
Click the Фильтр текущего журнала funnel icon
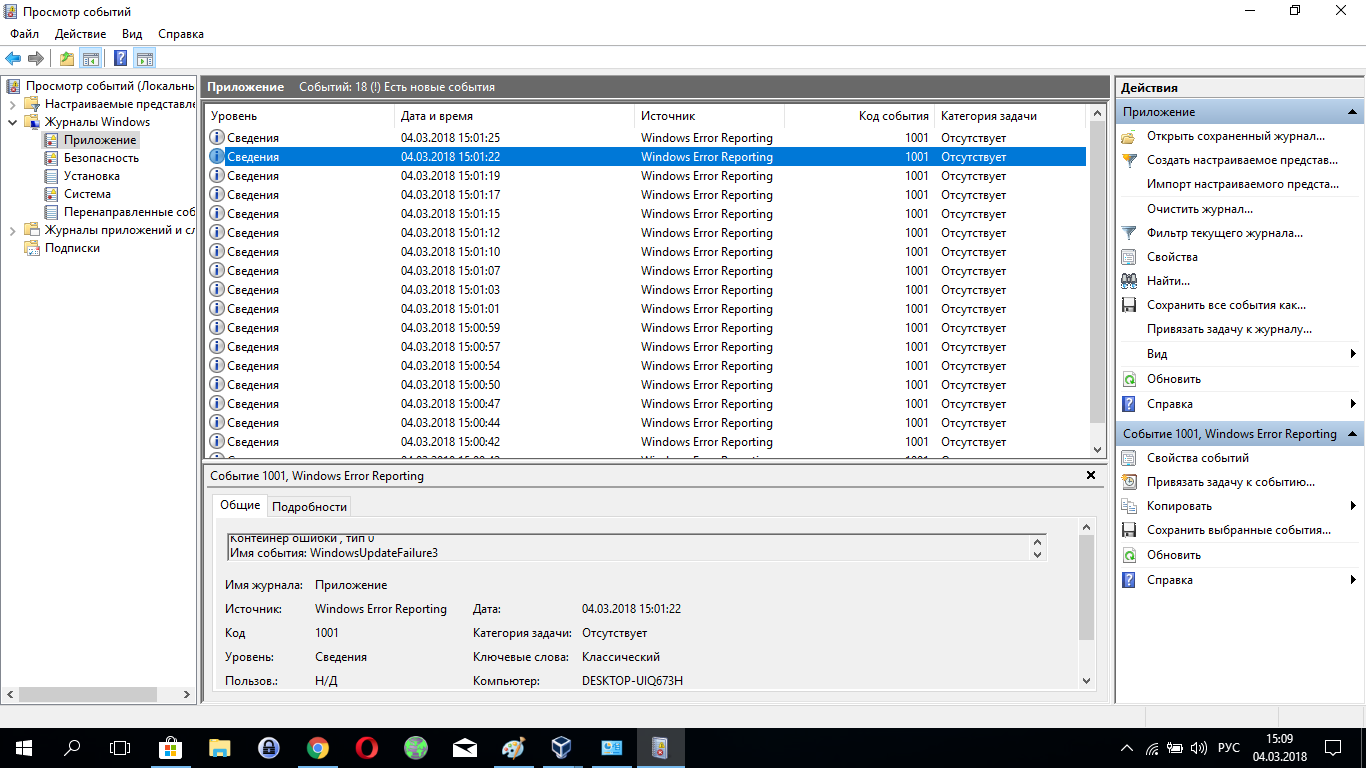[x=1129, y=233]
